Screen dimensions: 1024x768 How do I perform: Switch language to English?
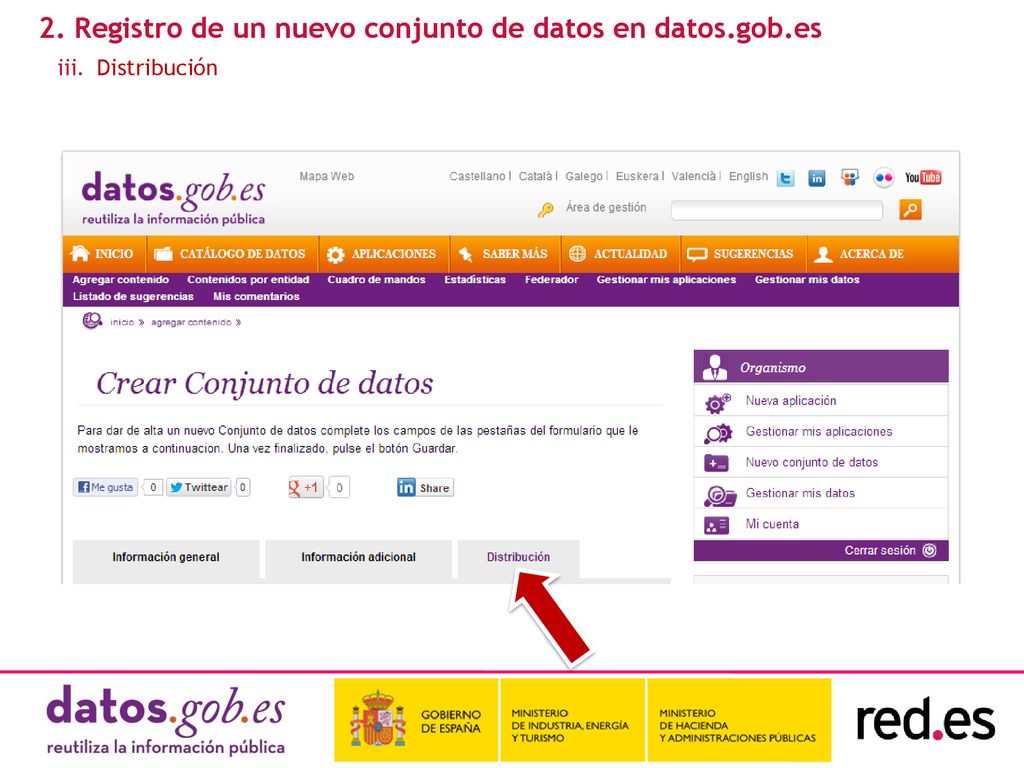point(748,176)
